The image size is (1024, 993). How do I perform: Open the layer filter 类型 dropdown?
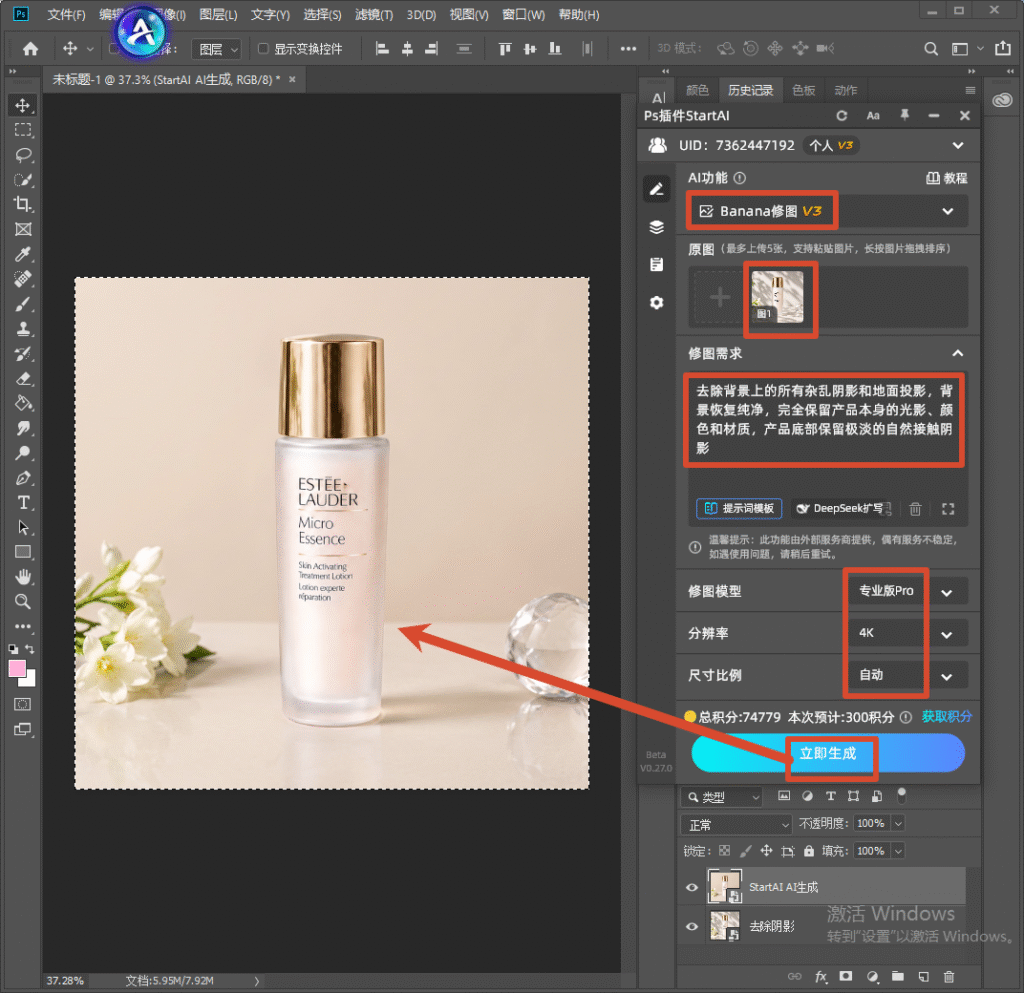(x=722, y=797)
